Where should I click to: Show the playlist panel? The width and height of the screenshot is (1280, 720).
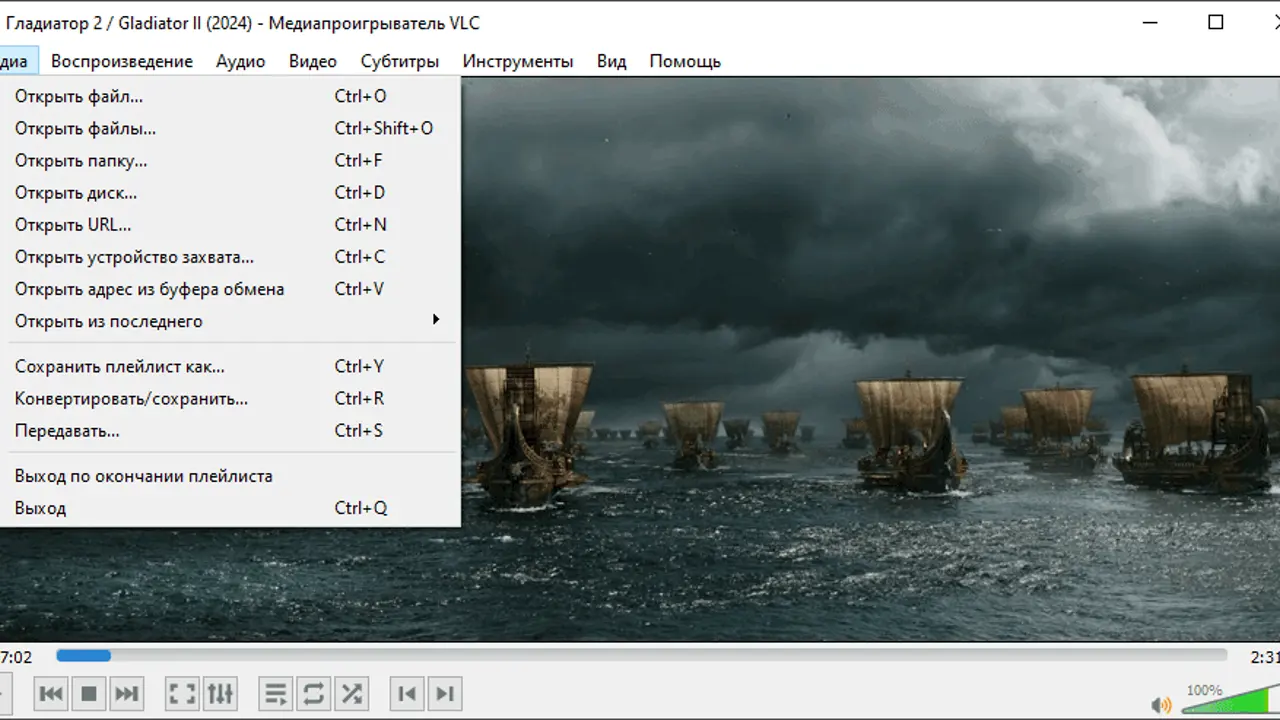click(x=275, y=693)
